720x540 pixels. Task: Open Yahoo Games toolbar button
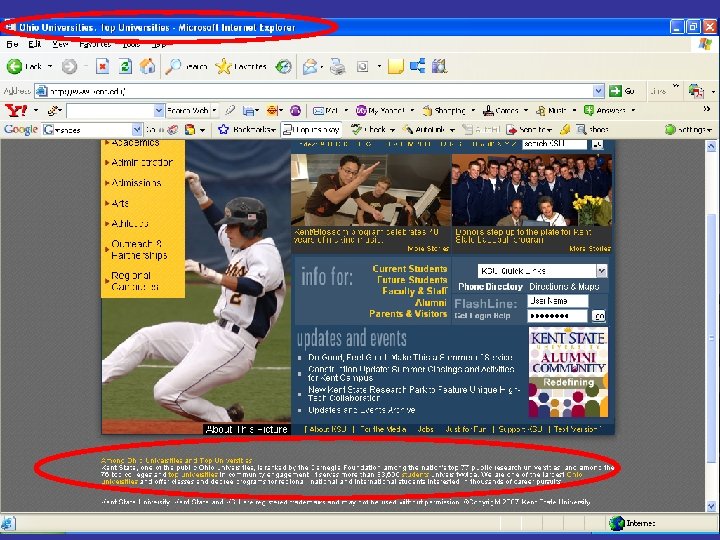(501, 111)
